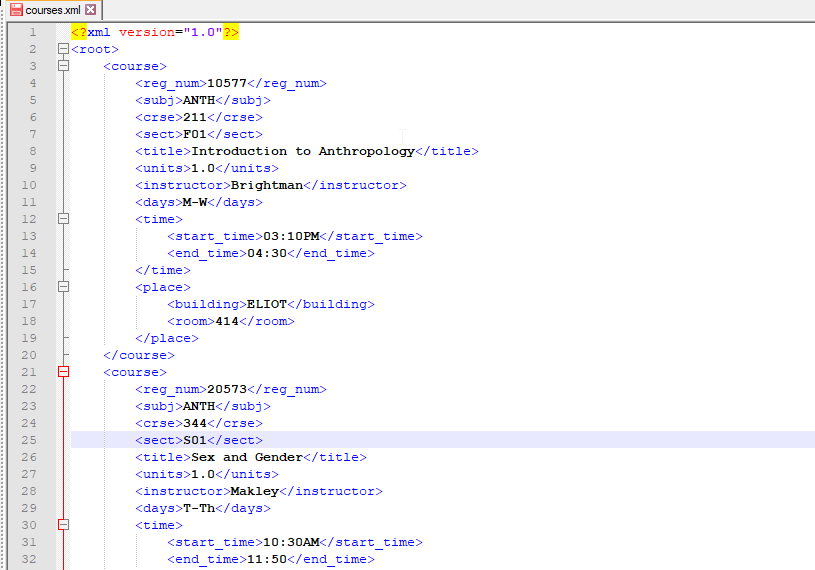Click the xml version declaration text

point(155,32)
